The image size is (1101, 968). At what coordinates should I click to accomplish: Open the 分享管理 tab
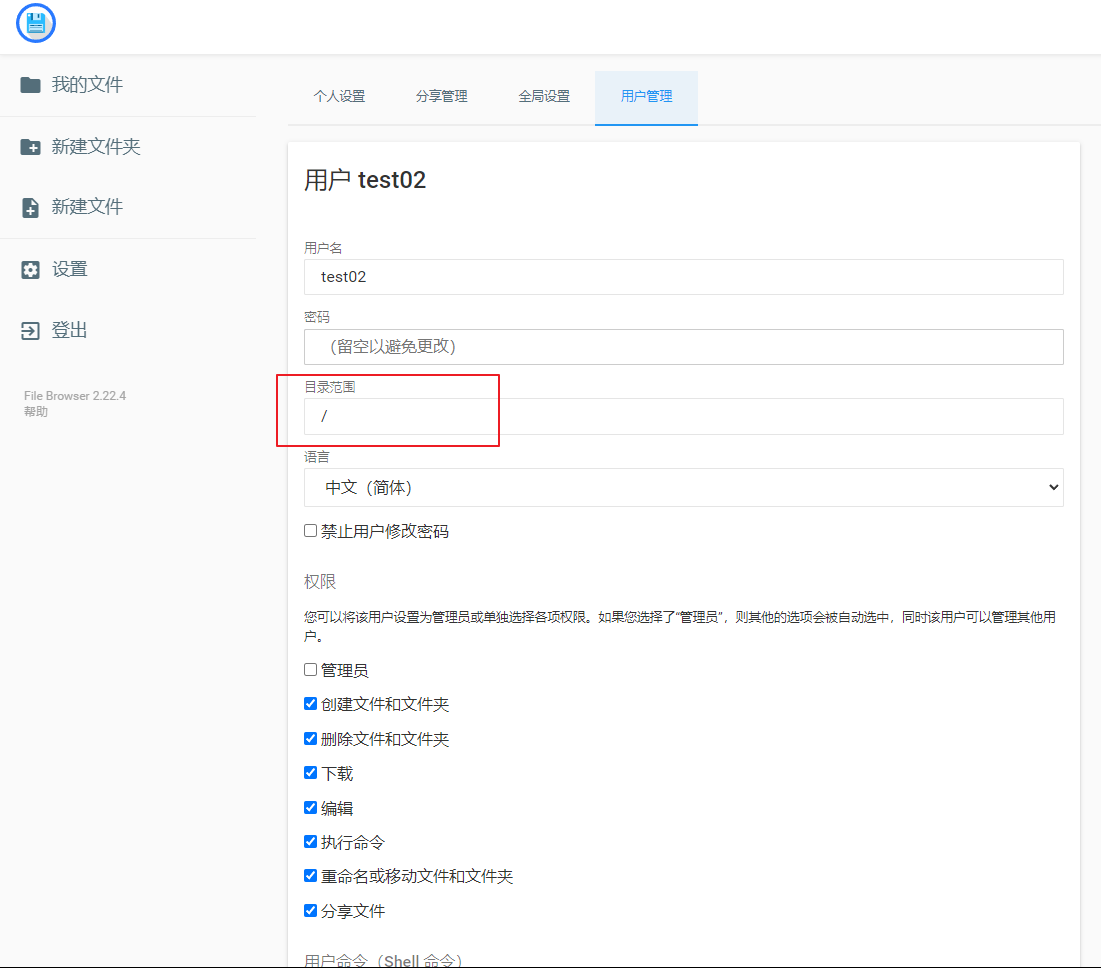[x=441, y=97]
